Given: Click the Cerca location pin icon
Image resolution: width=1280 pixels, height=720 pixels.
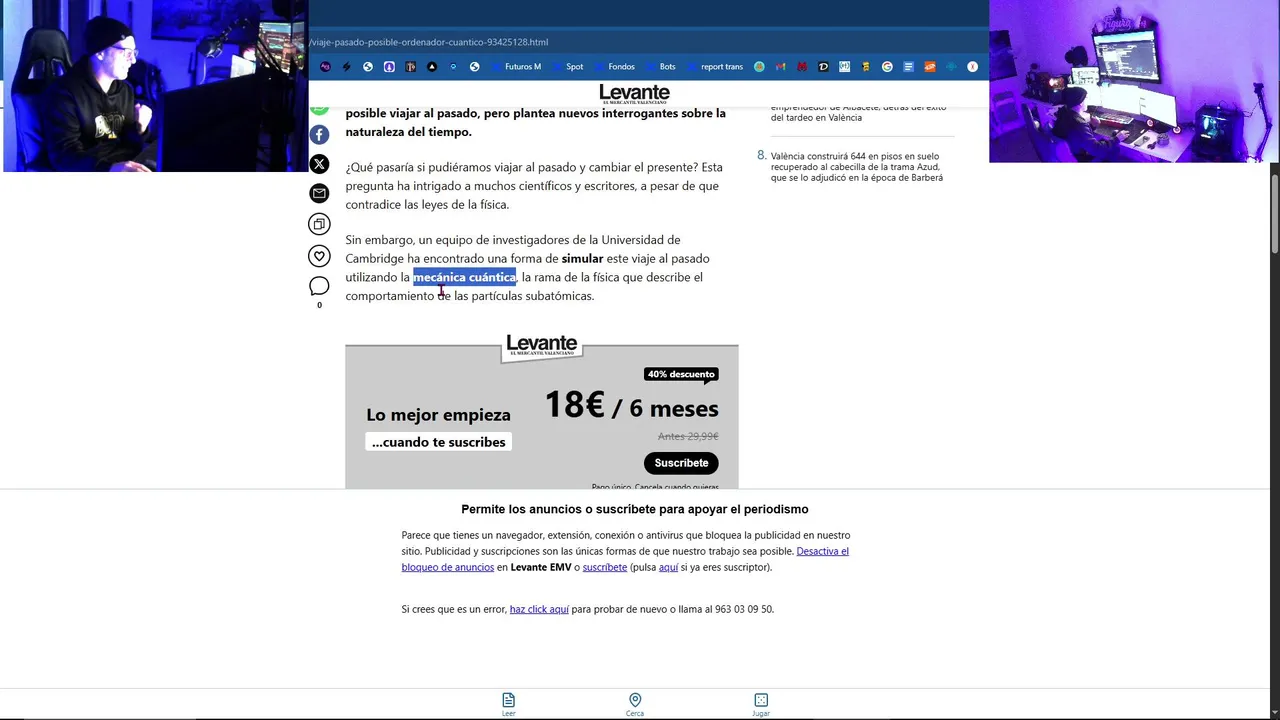Looking at the screenshot, I should pos(635,703).
